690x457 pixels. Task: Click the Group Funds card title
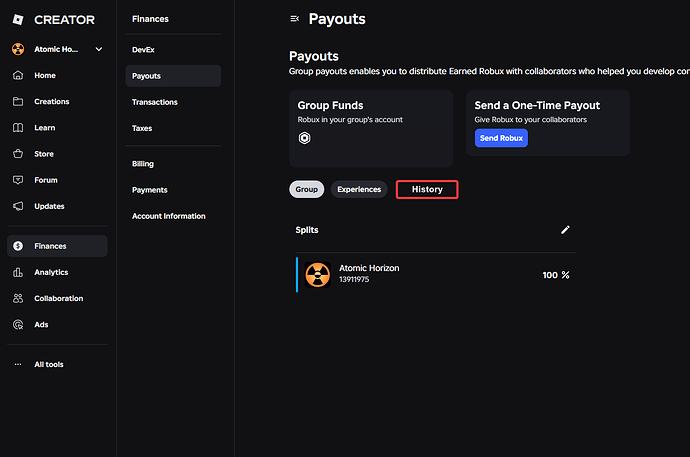point(330,105)
